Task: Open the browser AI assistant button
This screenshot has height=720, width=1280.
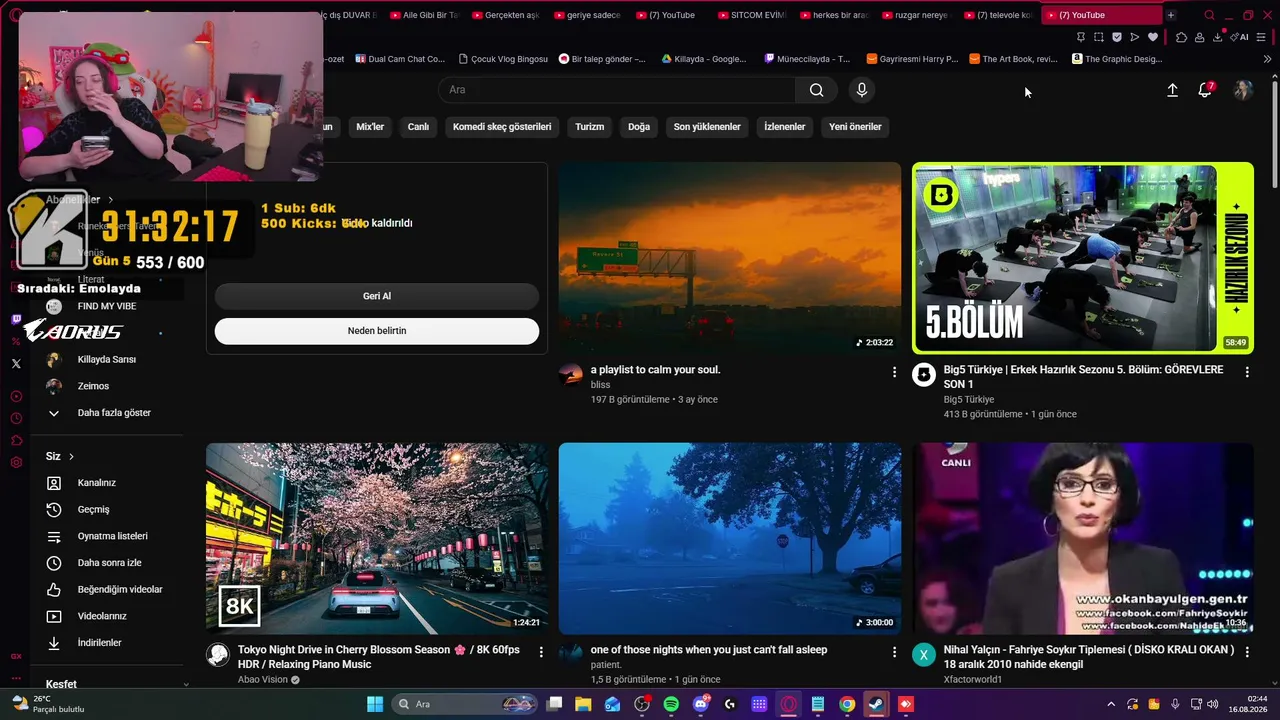Action: point(1240,37)
